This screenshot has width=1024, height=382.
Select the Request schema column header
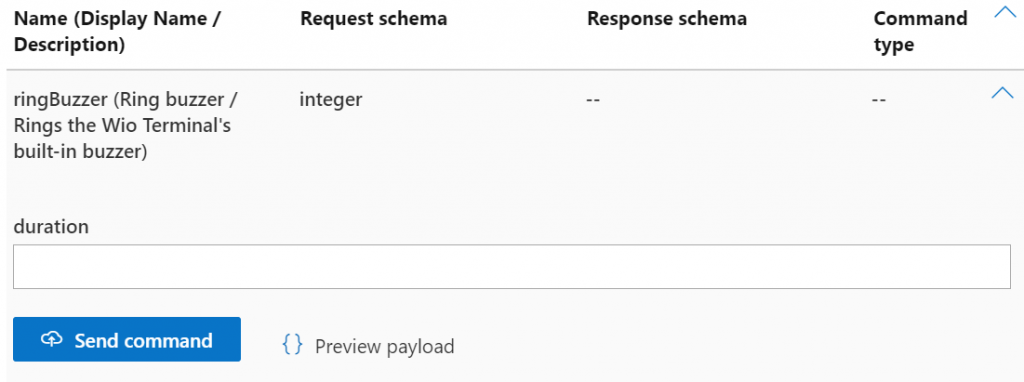(373, 19)
